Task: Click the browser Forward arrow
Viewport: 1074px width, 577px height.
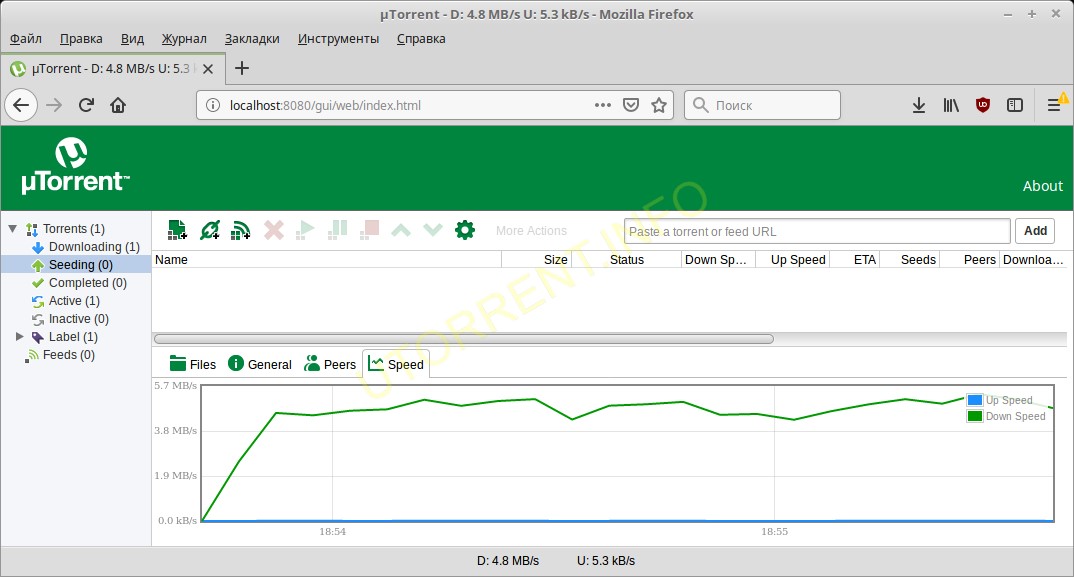Action: 54,106
